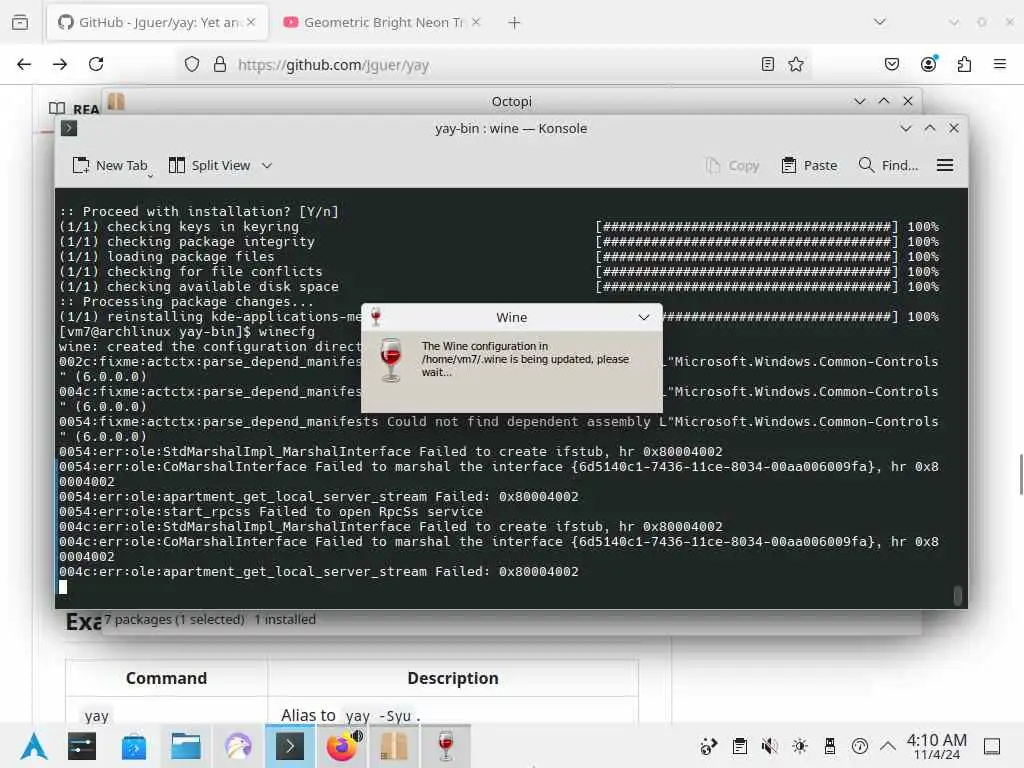Click the Wine dialog wineglass title icon
Screen dimensions: 1024x768
[376, 317]
